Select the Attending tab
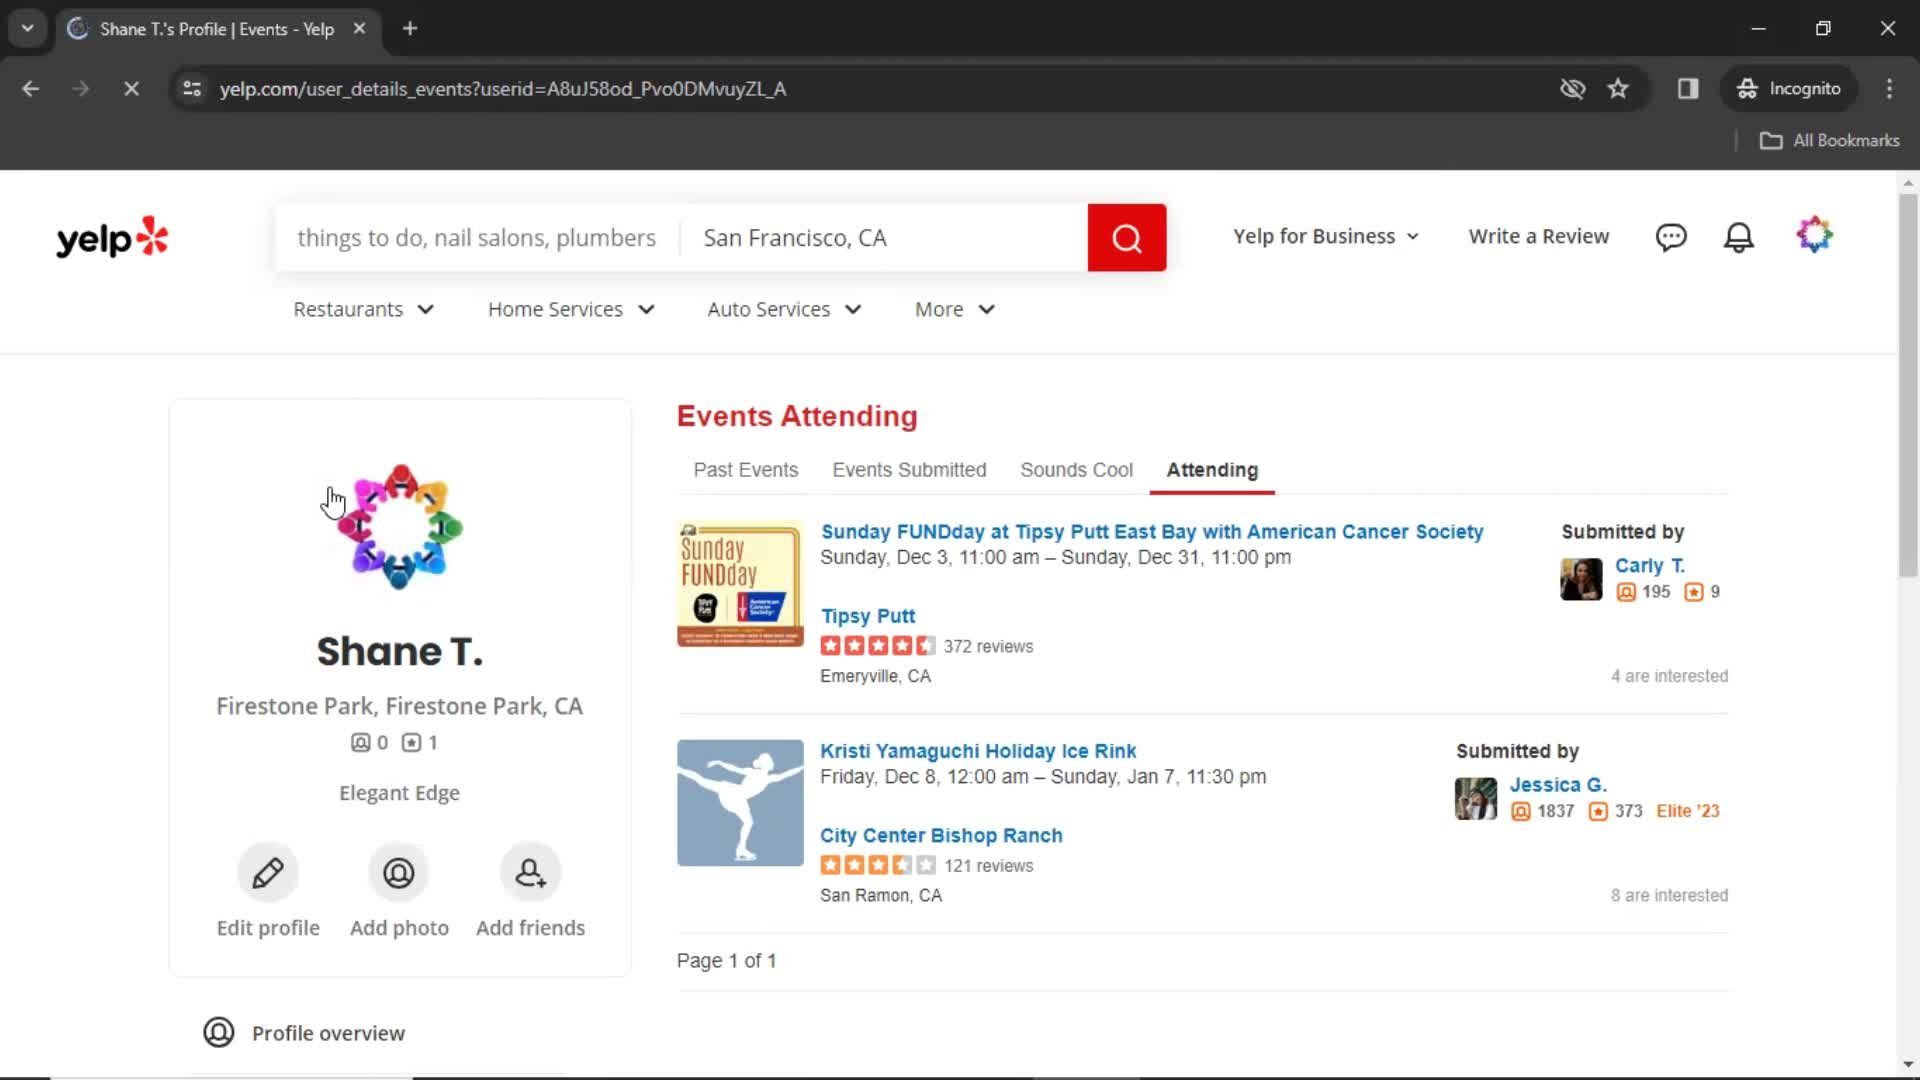Image resolution: width=1920 pixels, height=1080 pixels. click(x=1212, y=469)
